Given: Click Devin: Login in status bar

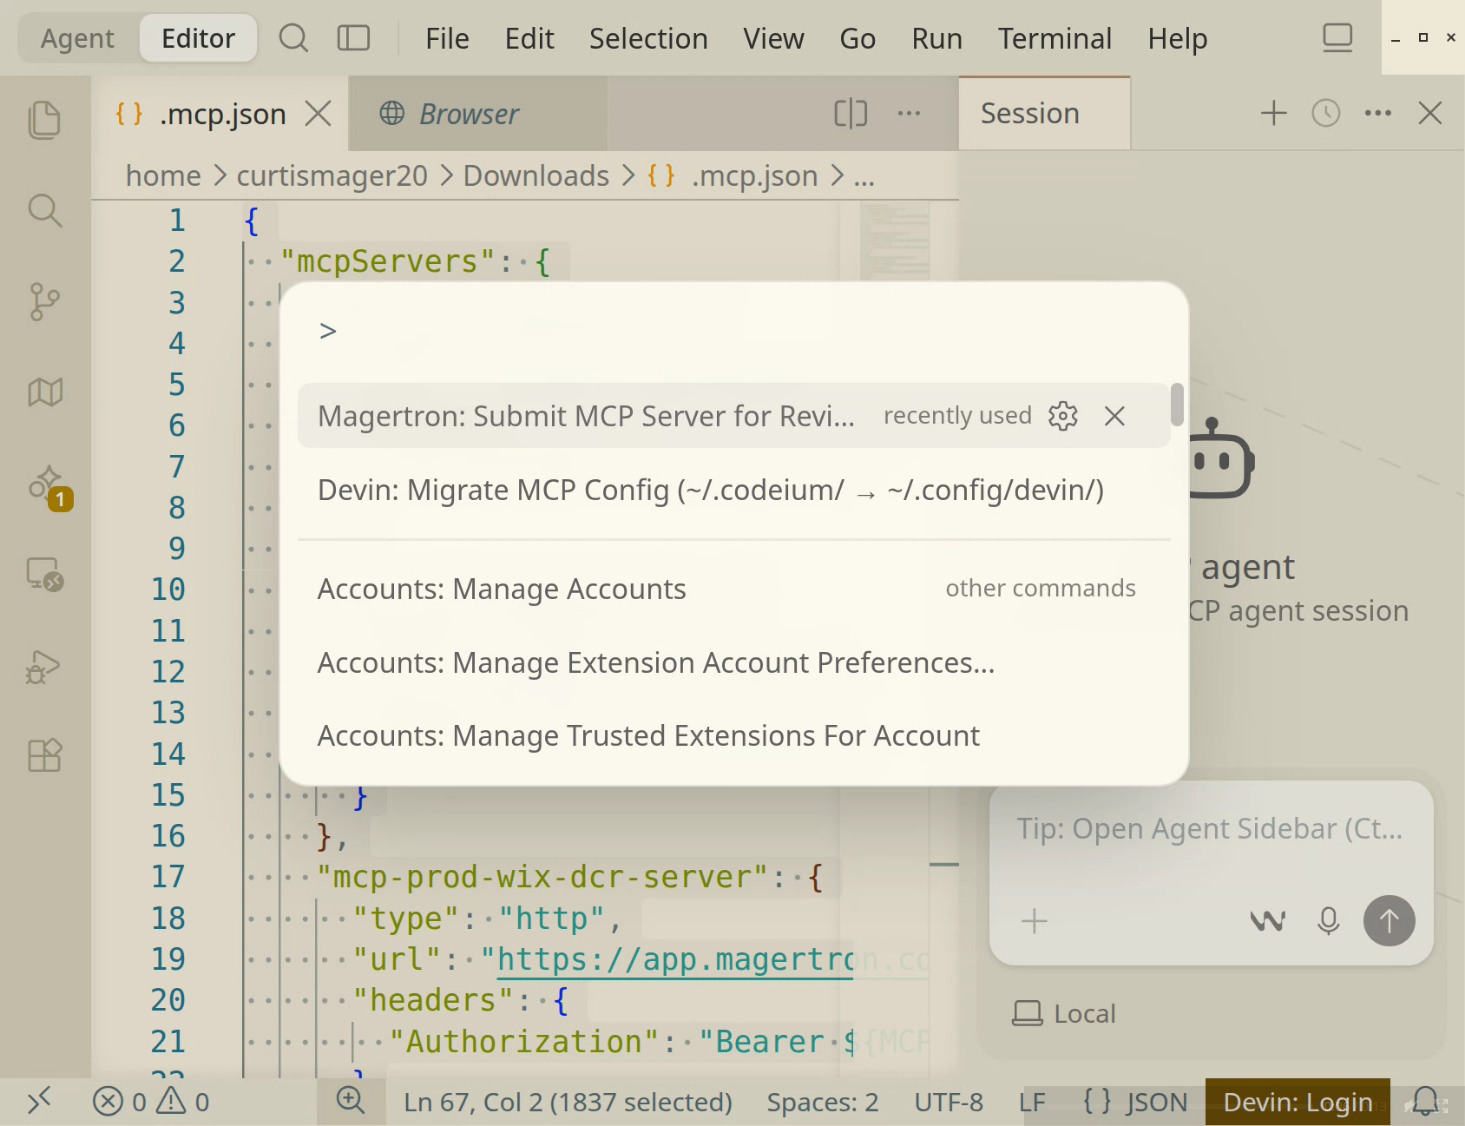Looking at the screenshot, I should (1298, 1102).
